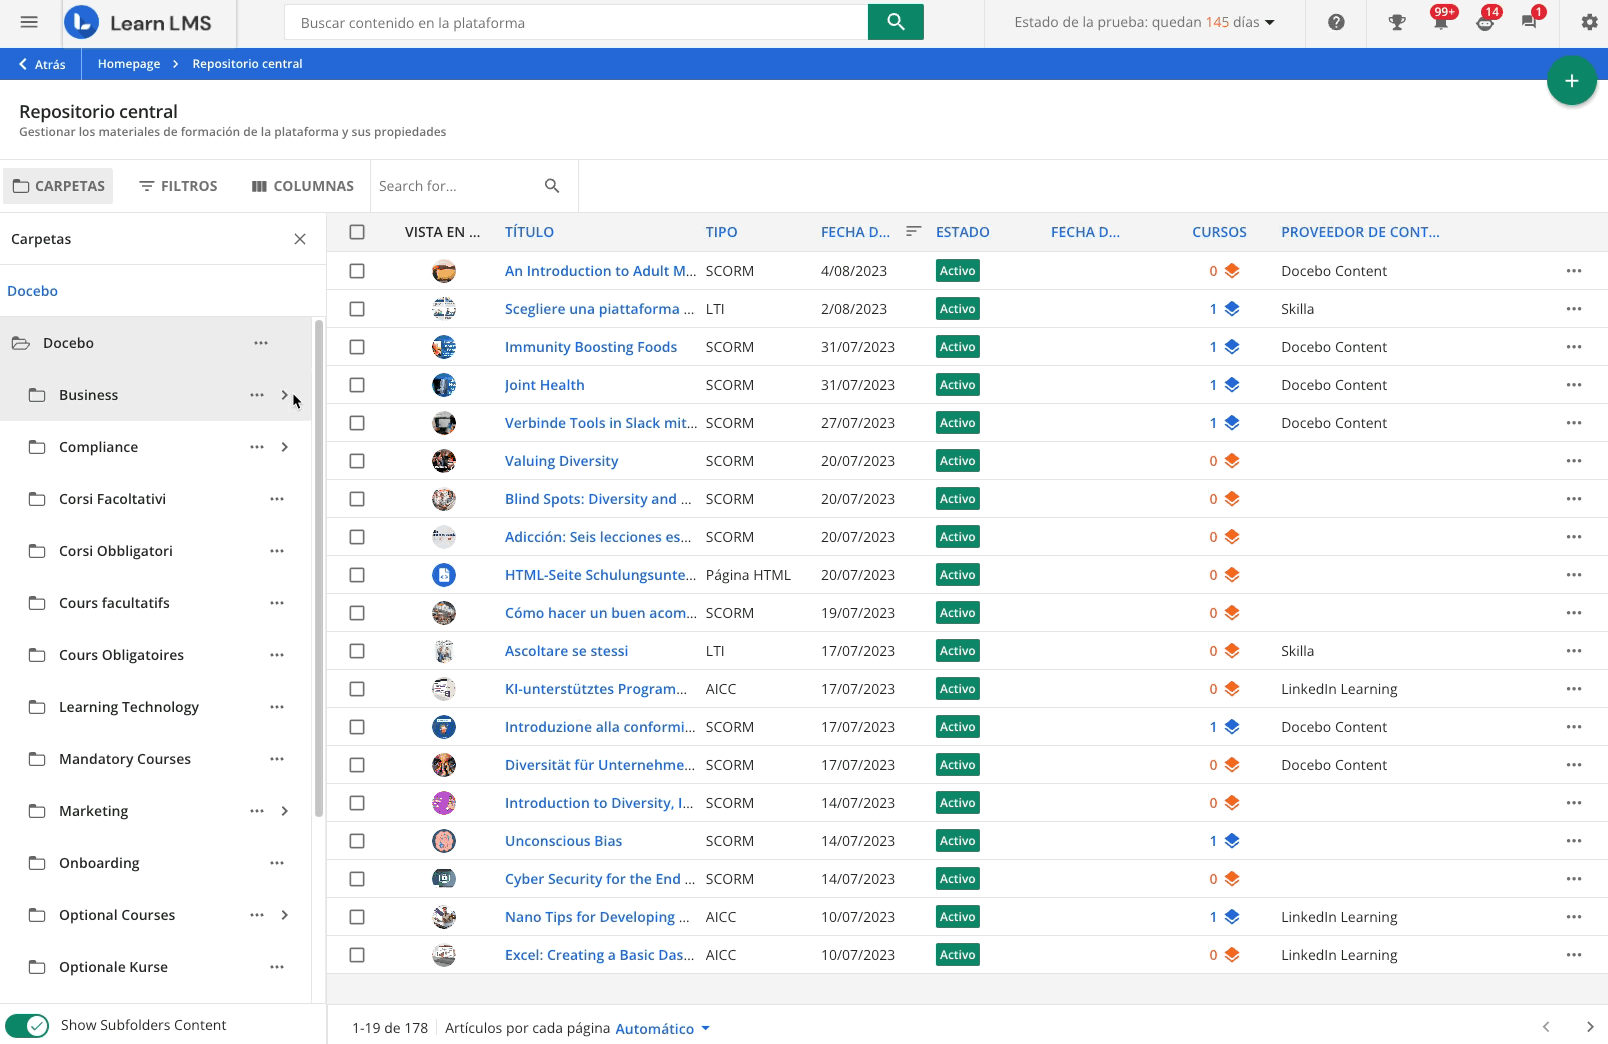Go to previous page arrow
The width and height of the screenshot is (1608, 1044).
click(x=1546, y=1027)
